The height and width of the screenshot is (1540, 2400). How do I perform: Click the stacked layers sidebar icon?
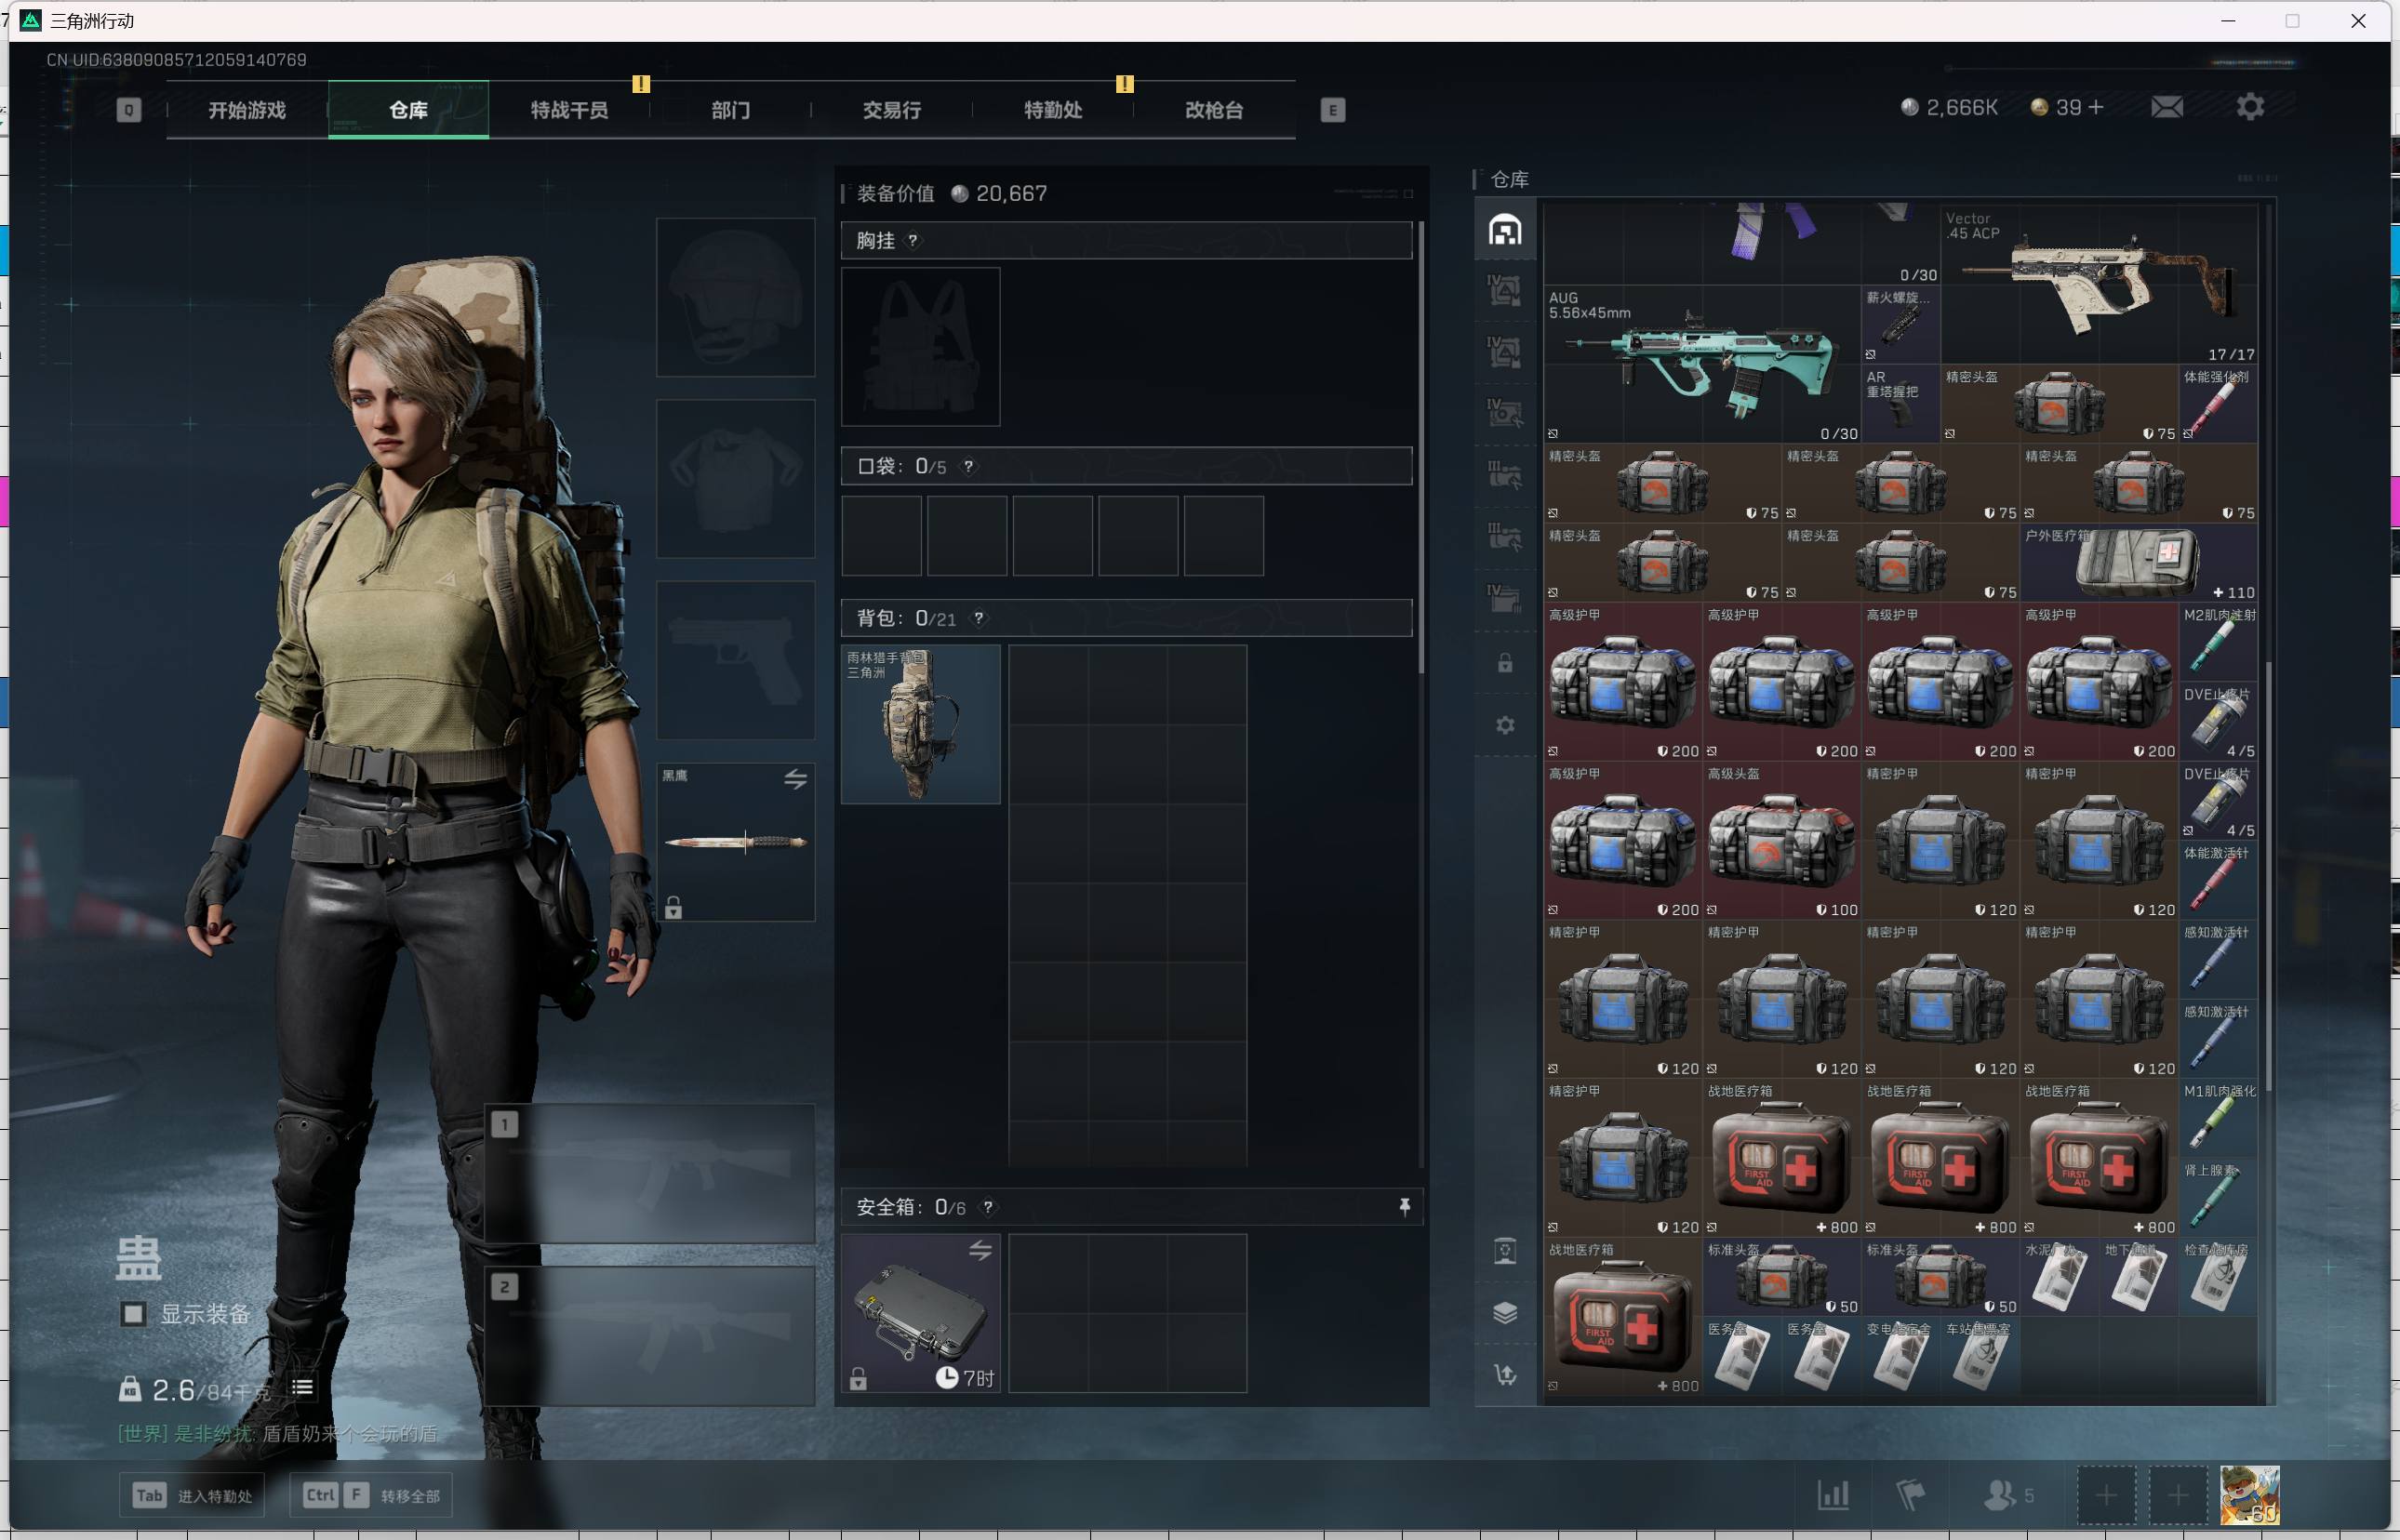(x=1505, y=1312)
